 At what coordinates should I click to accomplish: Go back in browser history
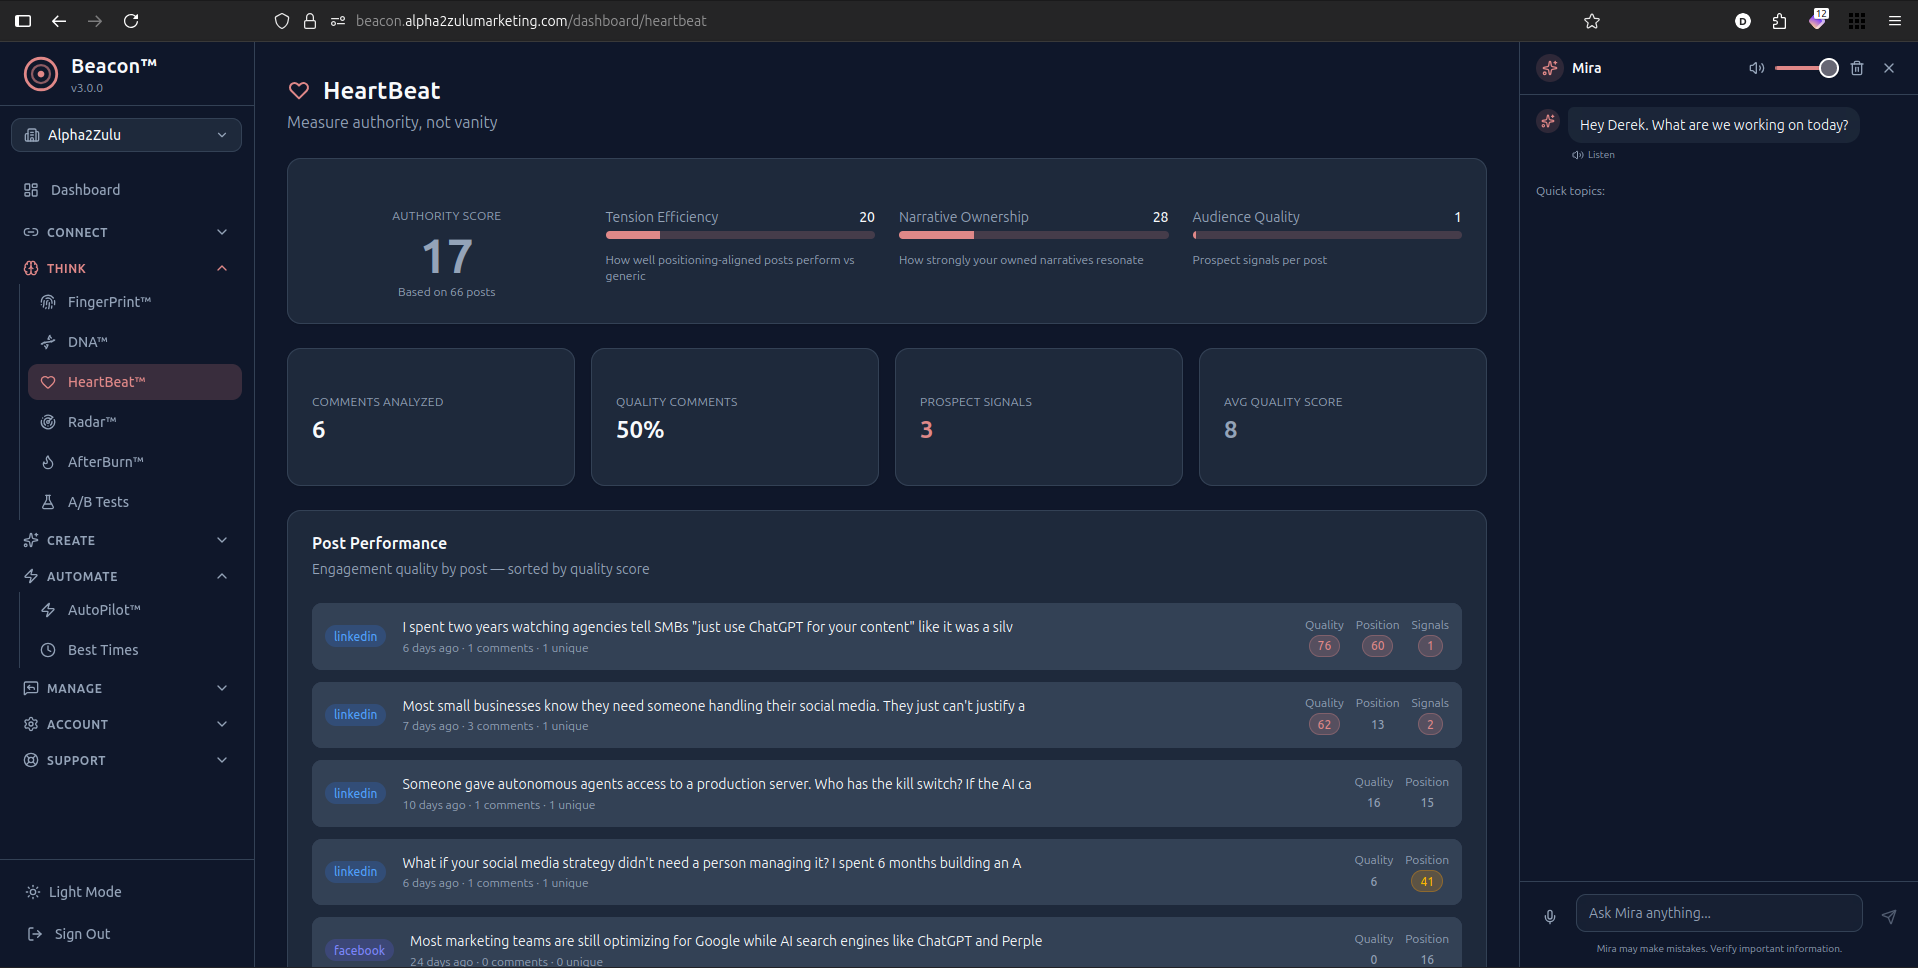click(59, 20)
